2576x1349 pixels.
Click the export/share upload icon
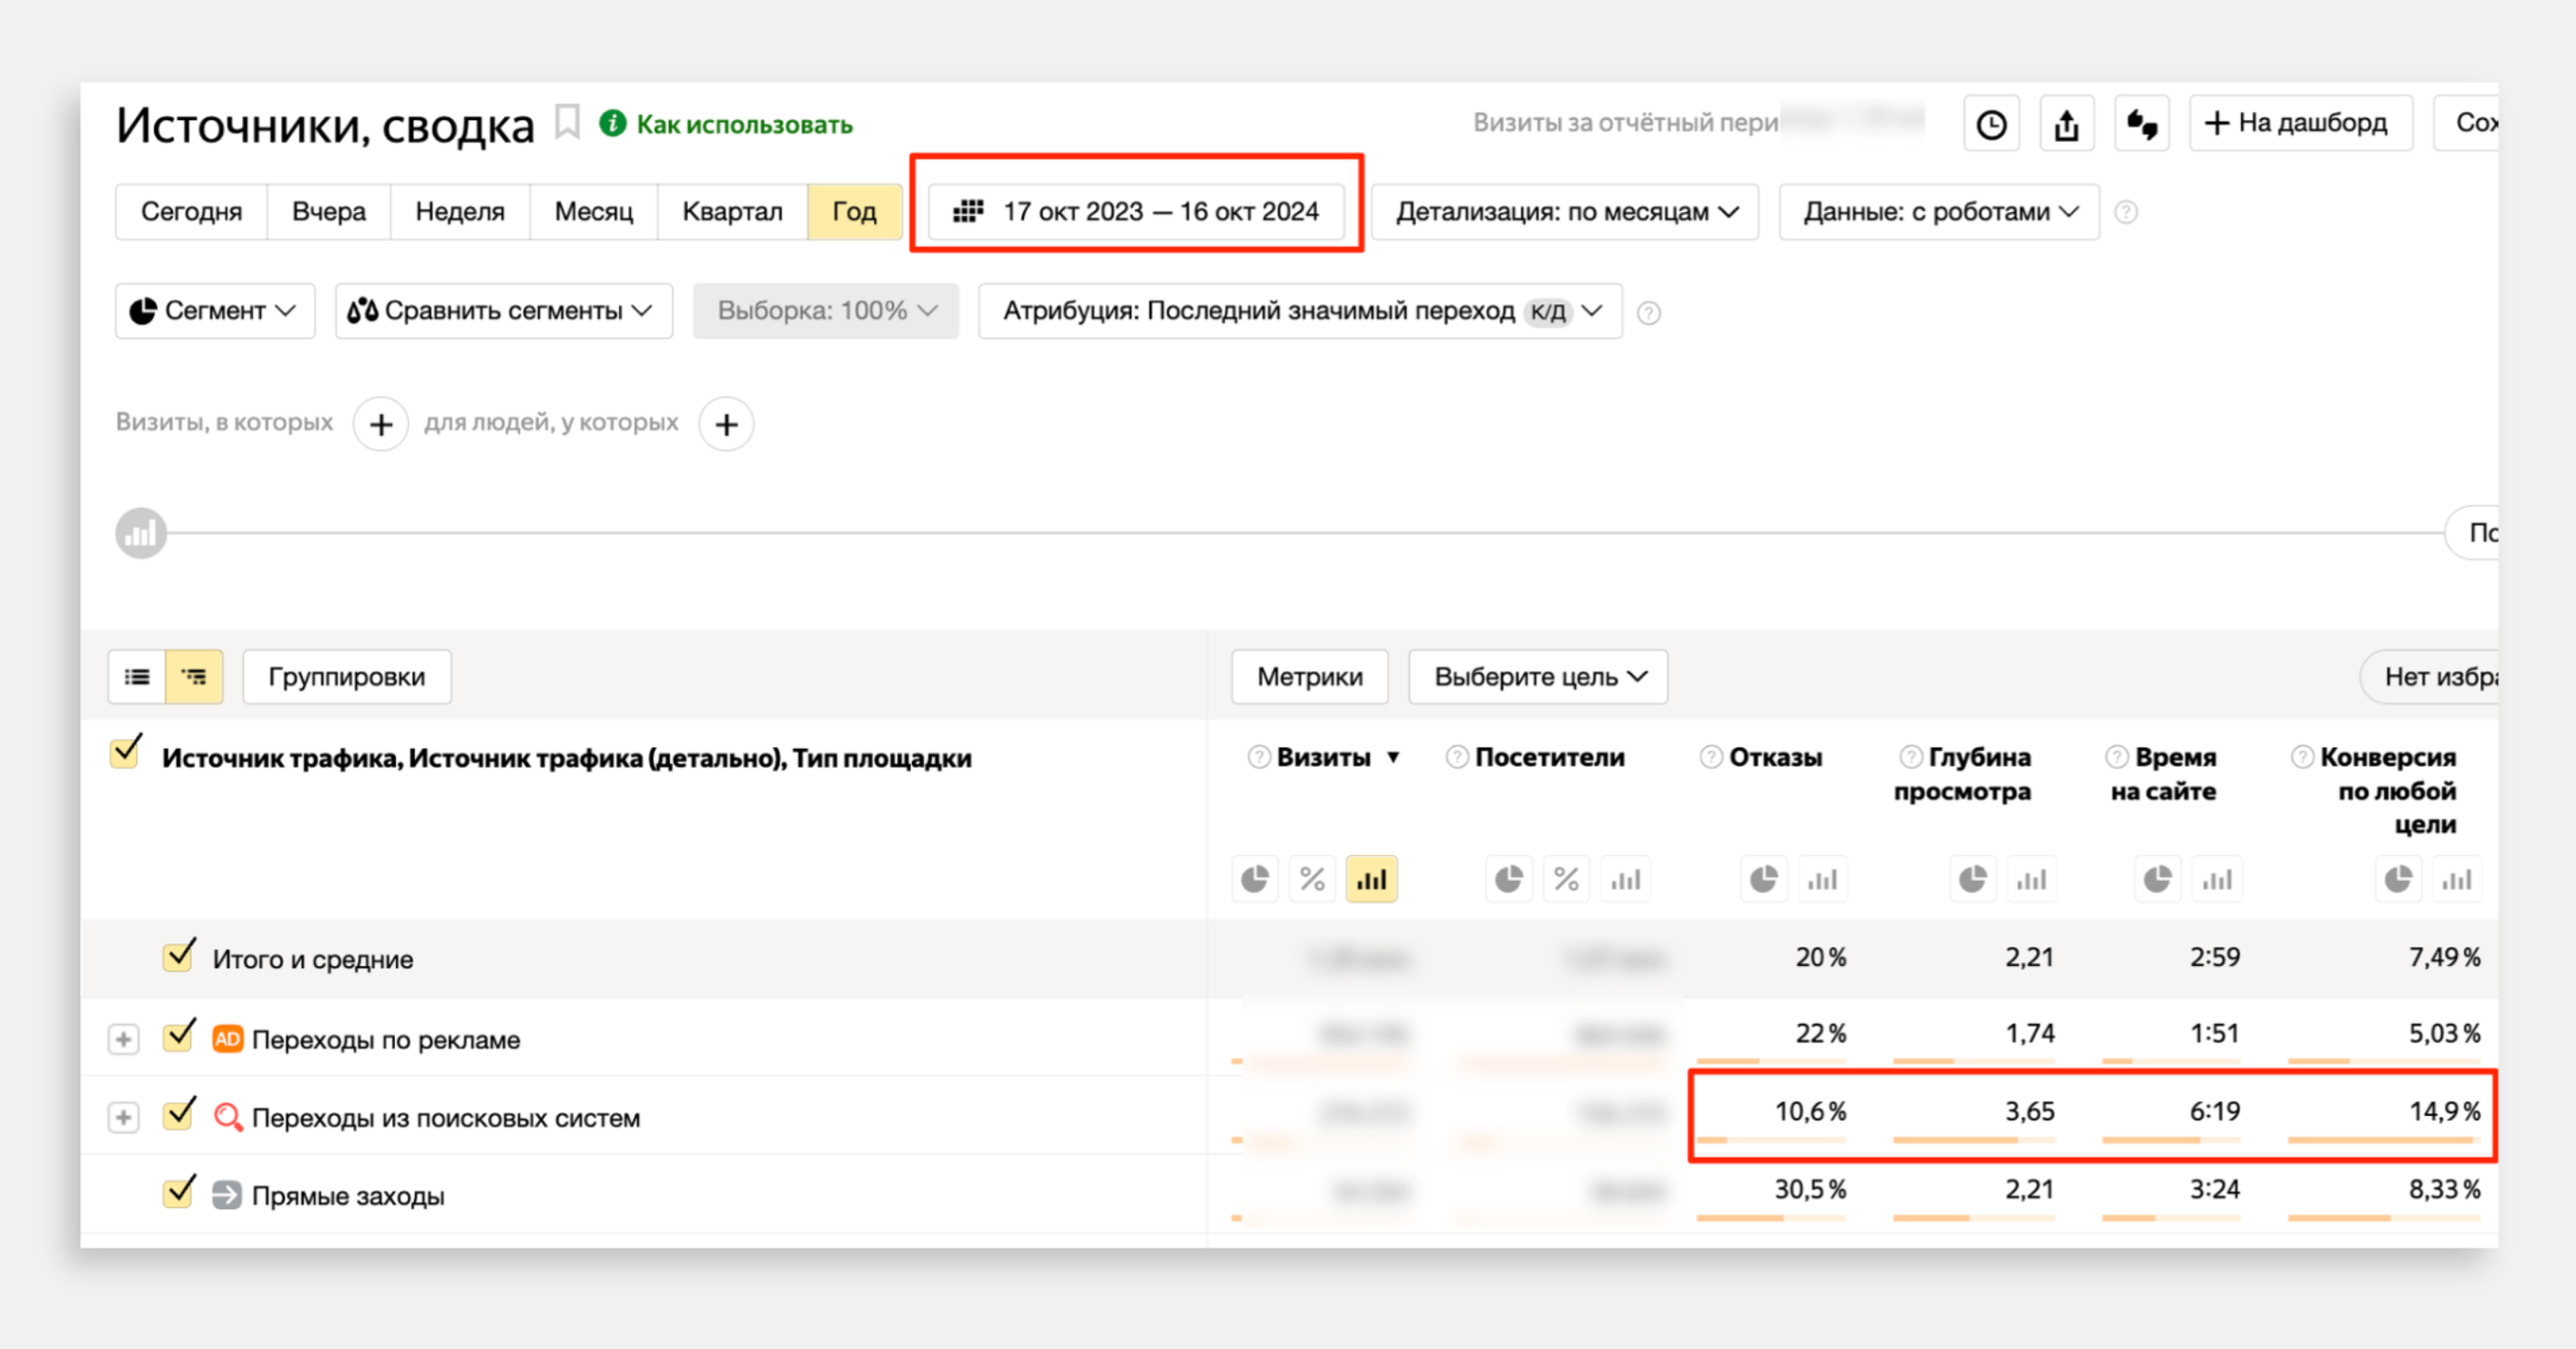coord(2066,124)
